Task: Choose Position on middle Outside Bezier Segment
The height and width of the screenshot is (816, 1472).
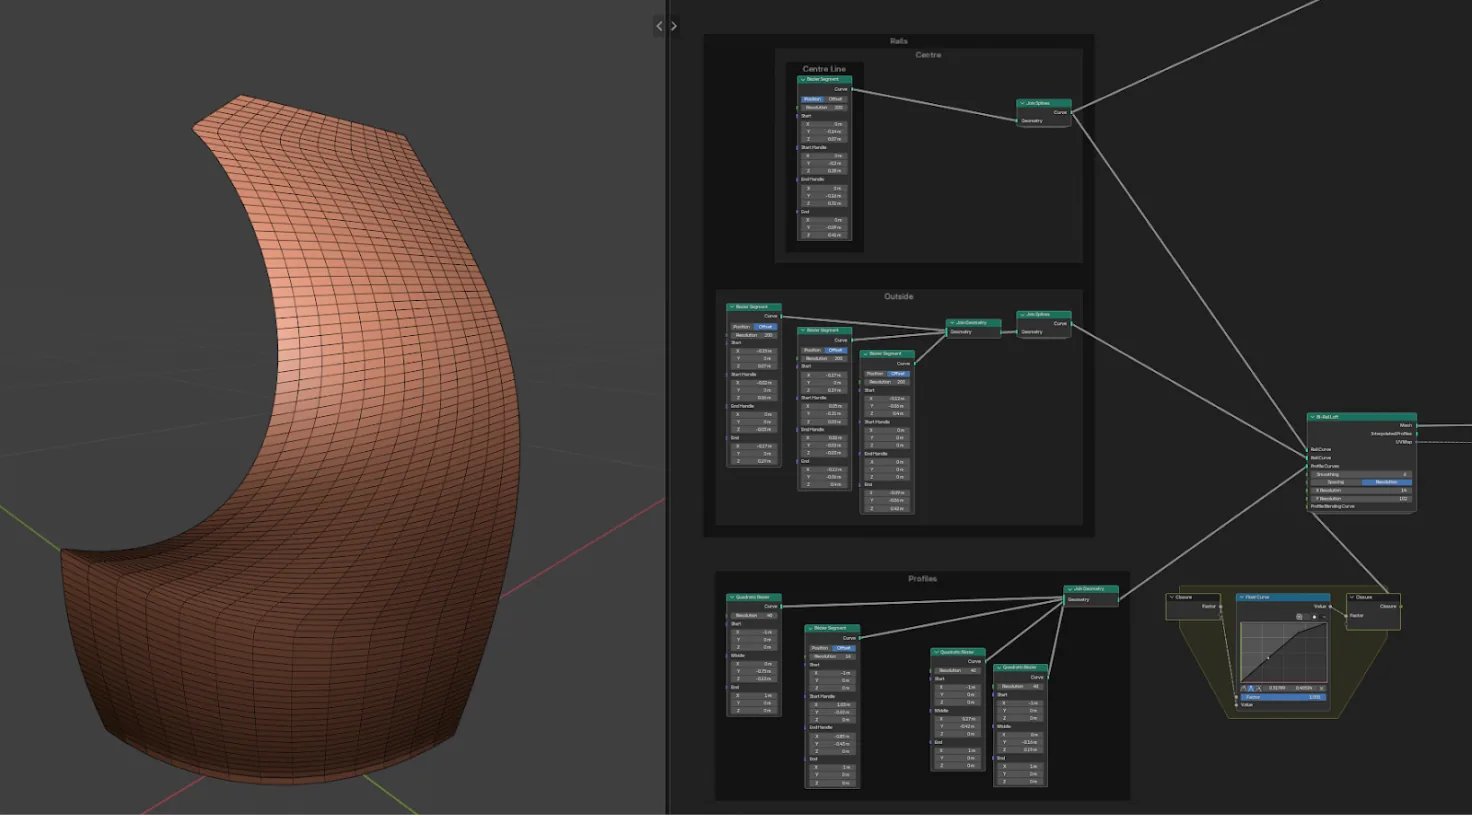Action: point(812,350)
